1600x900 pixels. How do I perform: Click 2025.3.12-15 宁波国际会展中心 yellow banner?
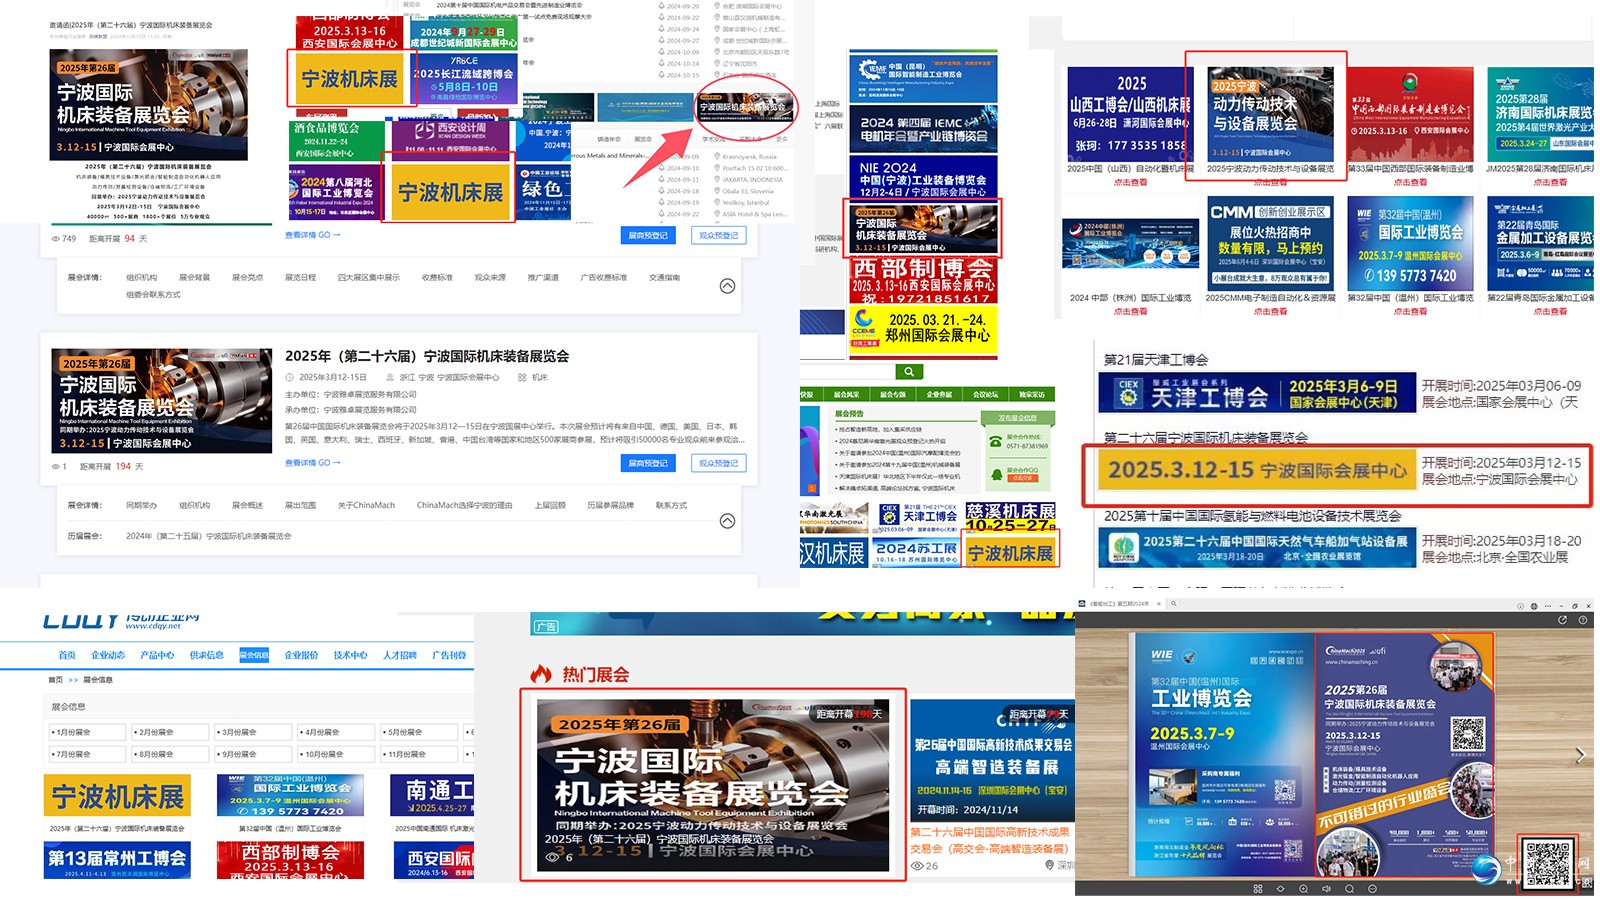pos(1256,470)
